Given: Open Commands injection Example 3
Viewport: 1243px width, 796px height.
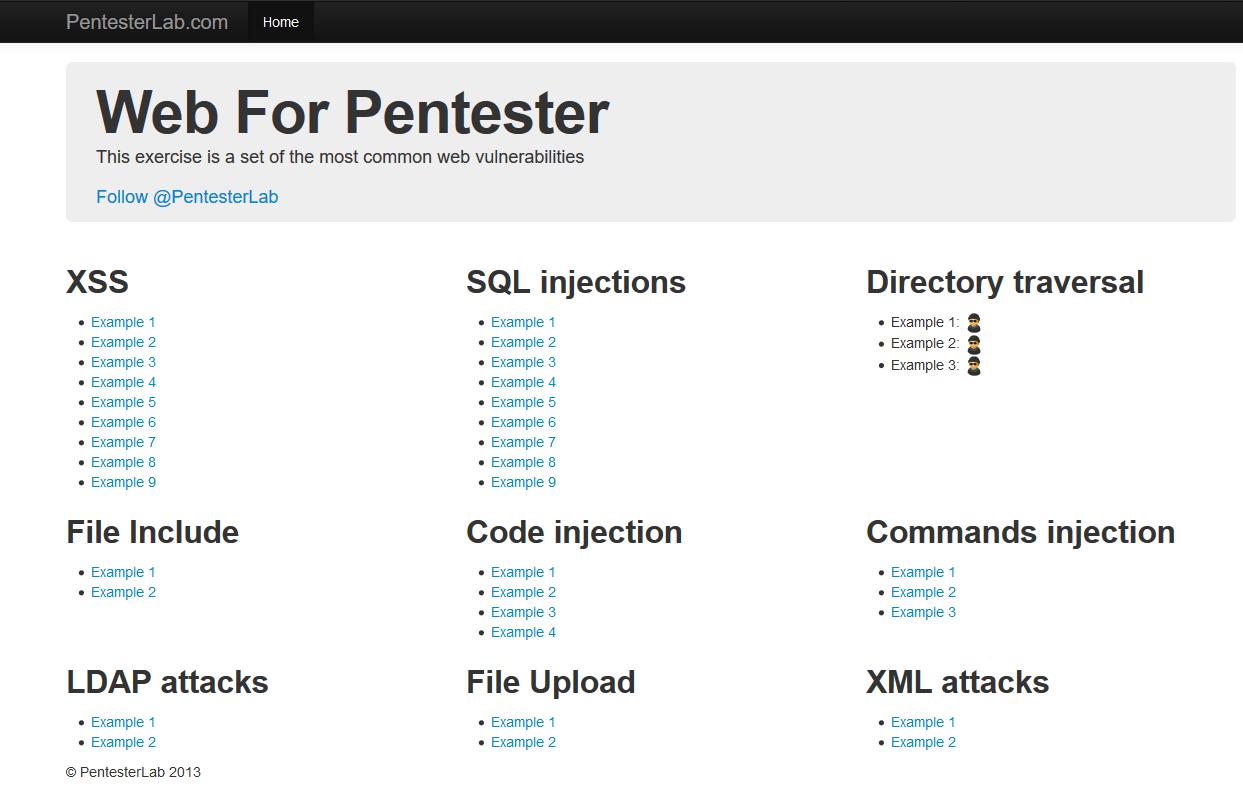Looking at the screenshot, I should 923,612.
